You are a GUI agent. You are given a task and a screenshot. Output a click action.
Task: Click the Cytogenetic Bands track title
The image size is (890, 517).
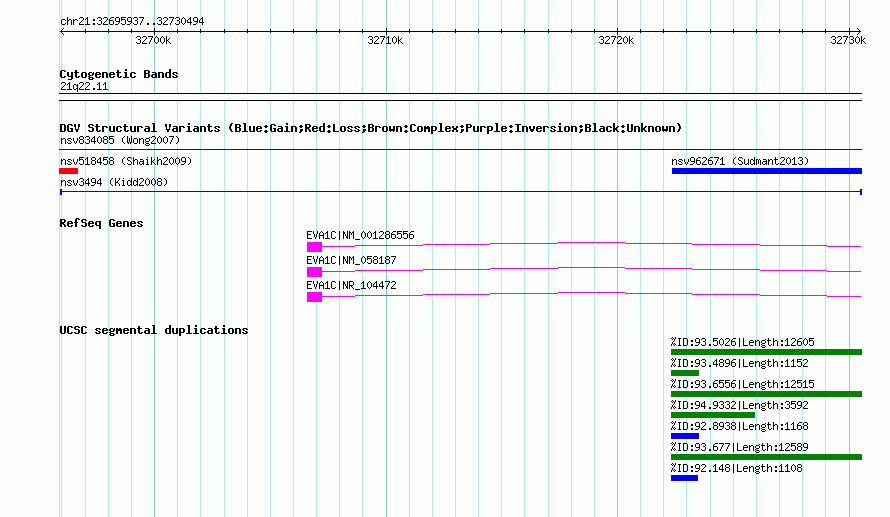pos(119,74)
